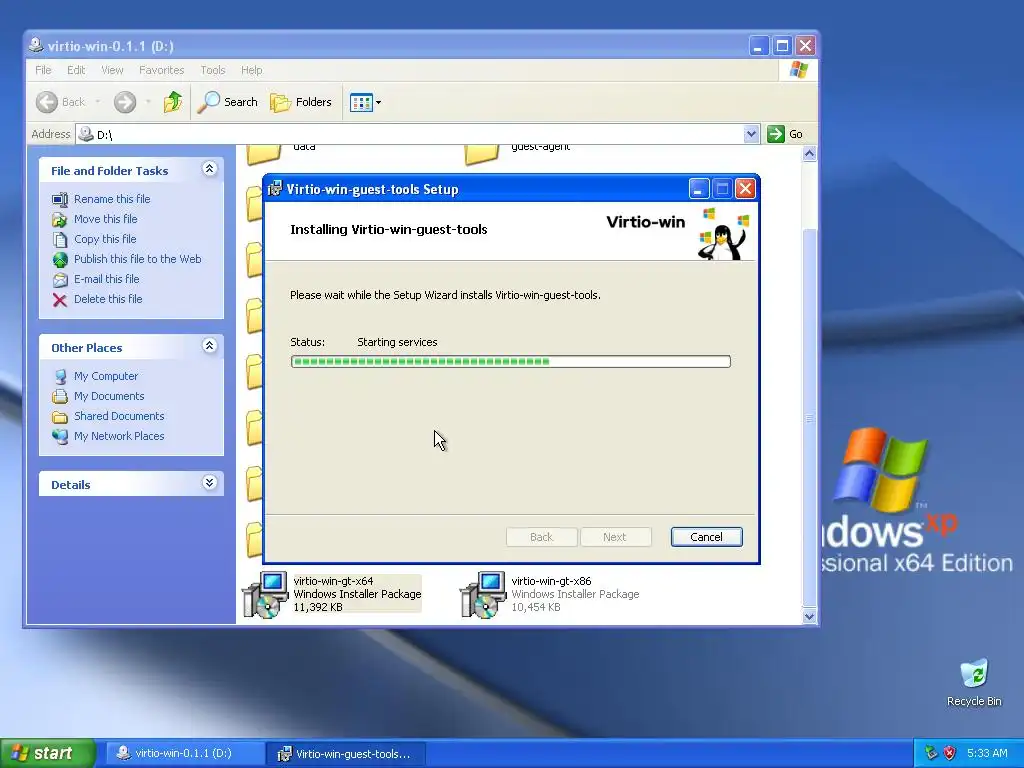Click the Go button next to address bar
Viewport: 1024px width, 768px height.
pyautogui.click(x=785, y=134)
